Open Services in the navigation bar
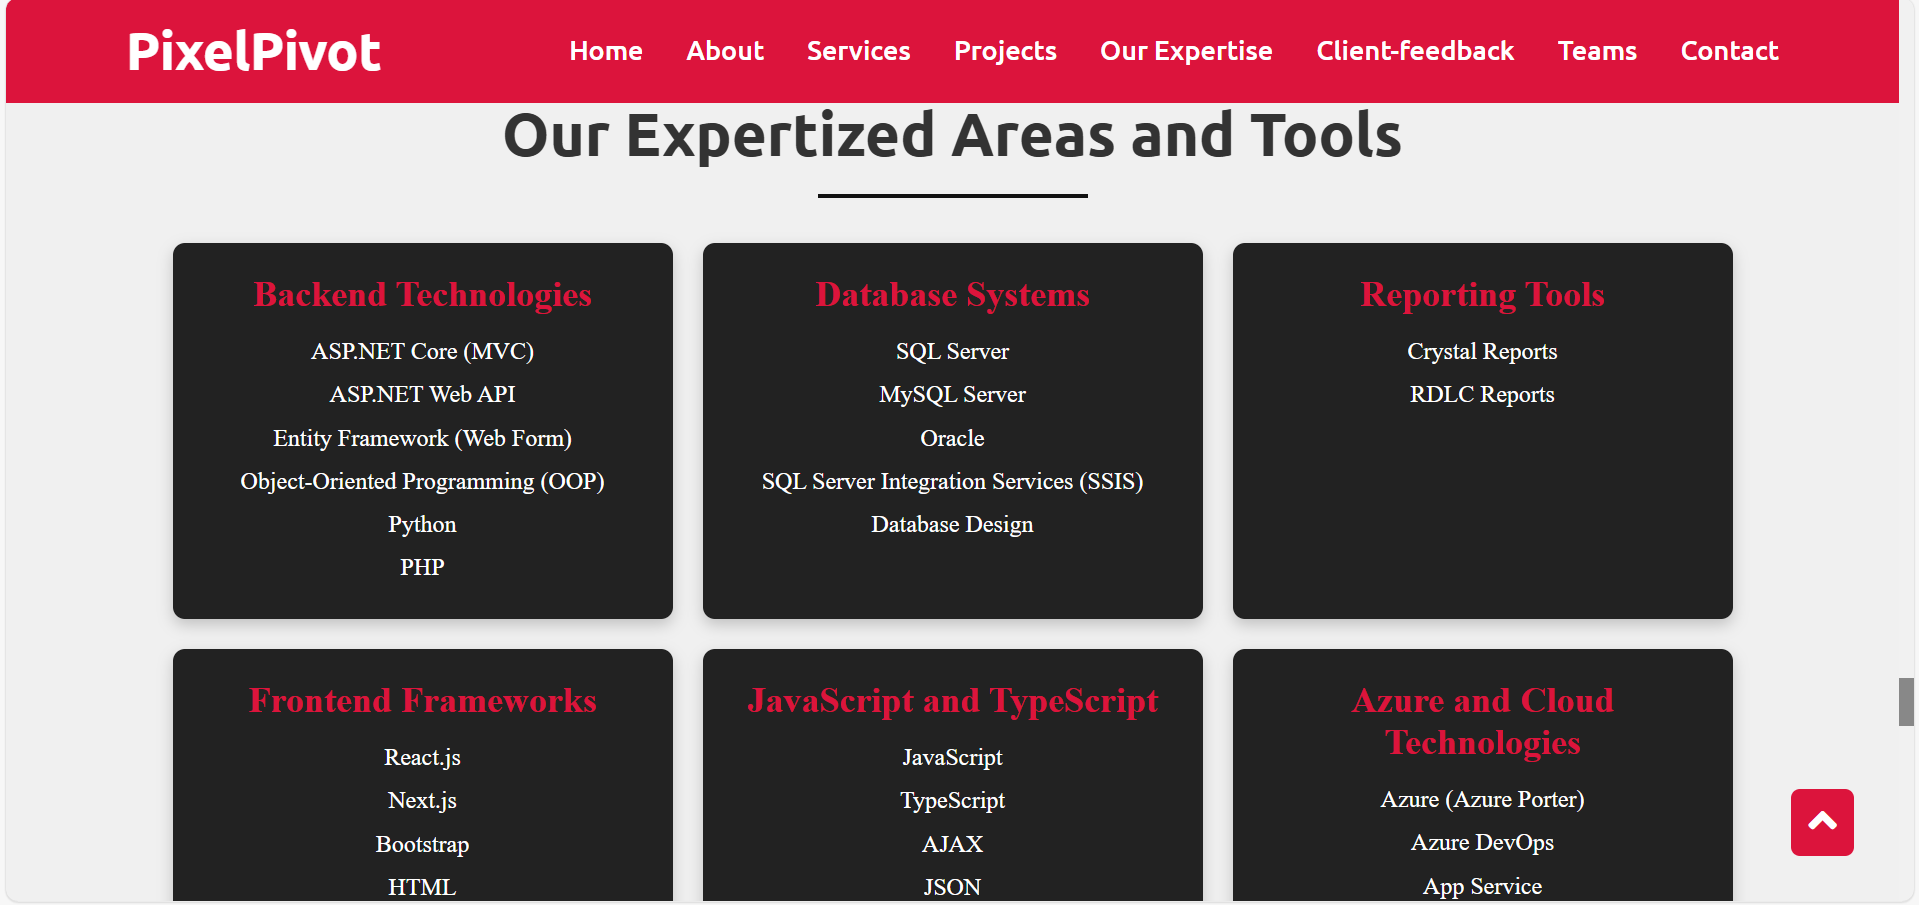1919x905 pixels. [x=858, y=51]
